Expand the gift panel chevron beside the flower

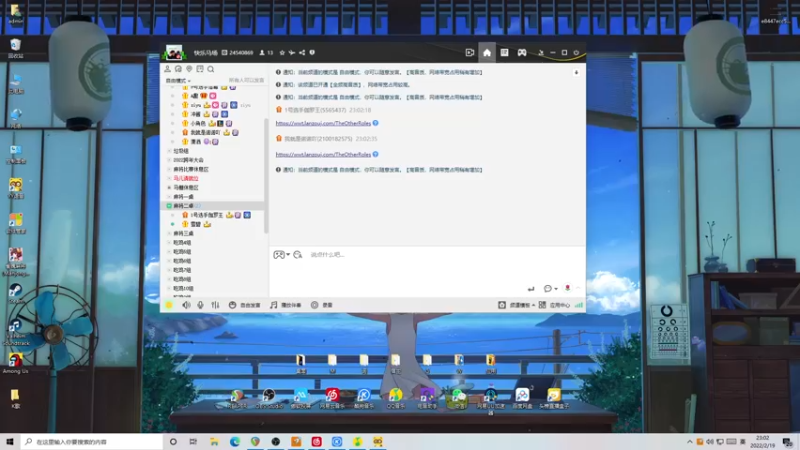click(x=578, y=288)
